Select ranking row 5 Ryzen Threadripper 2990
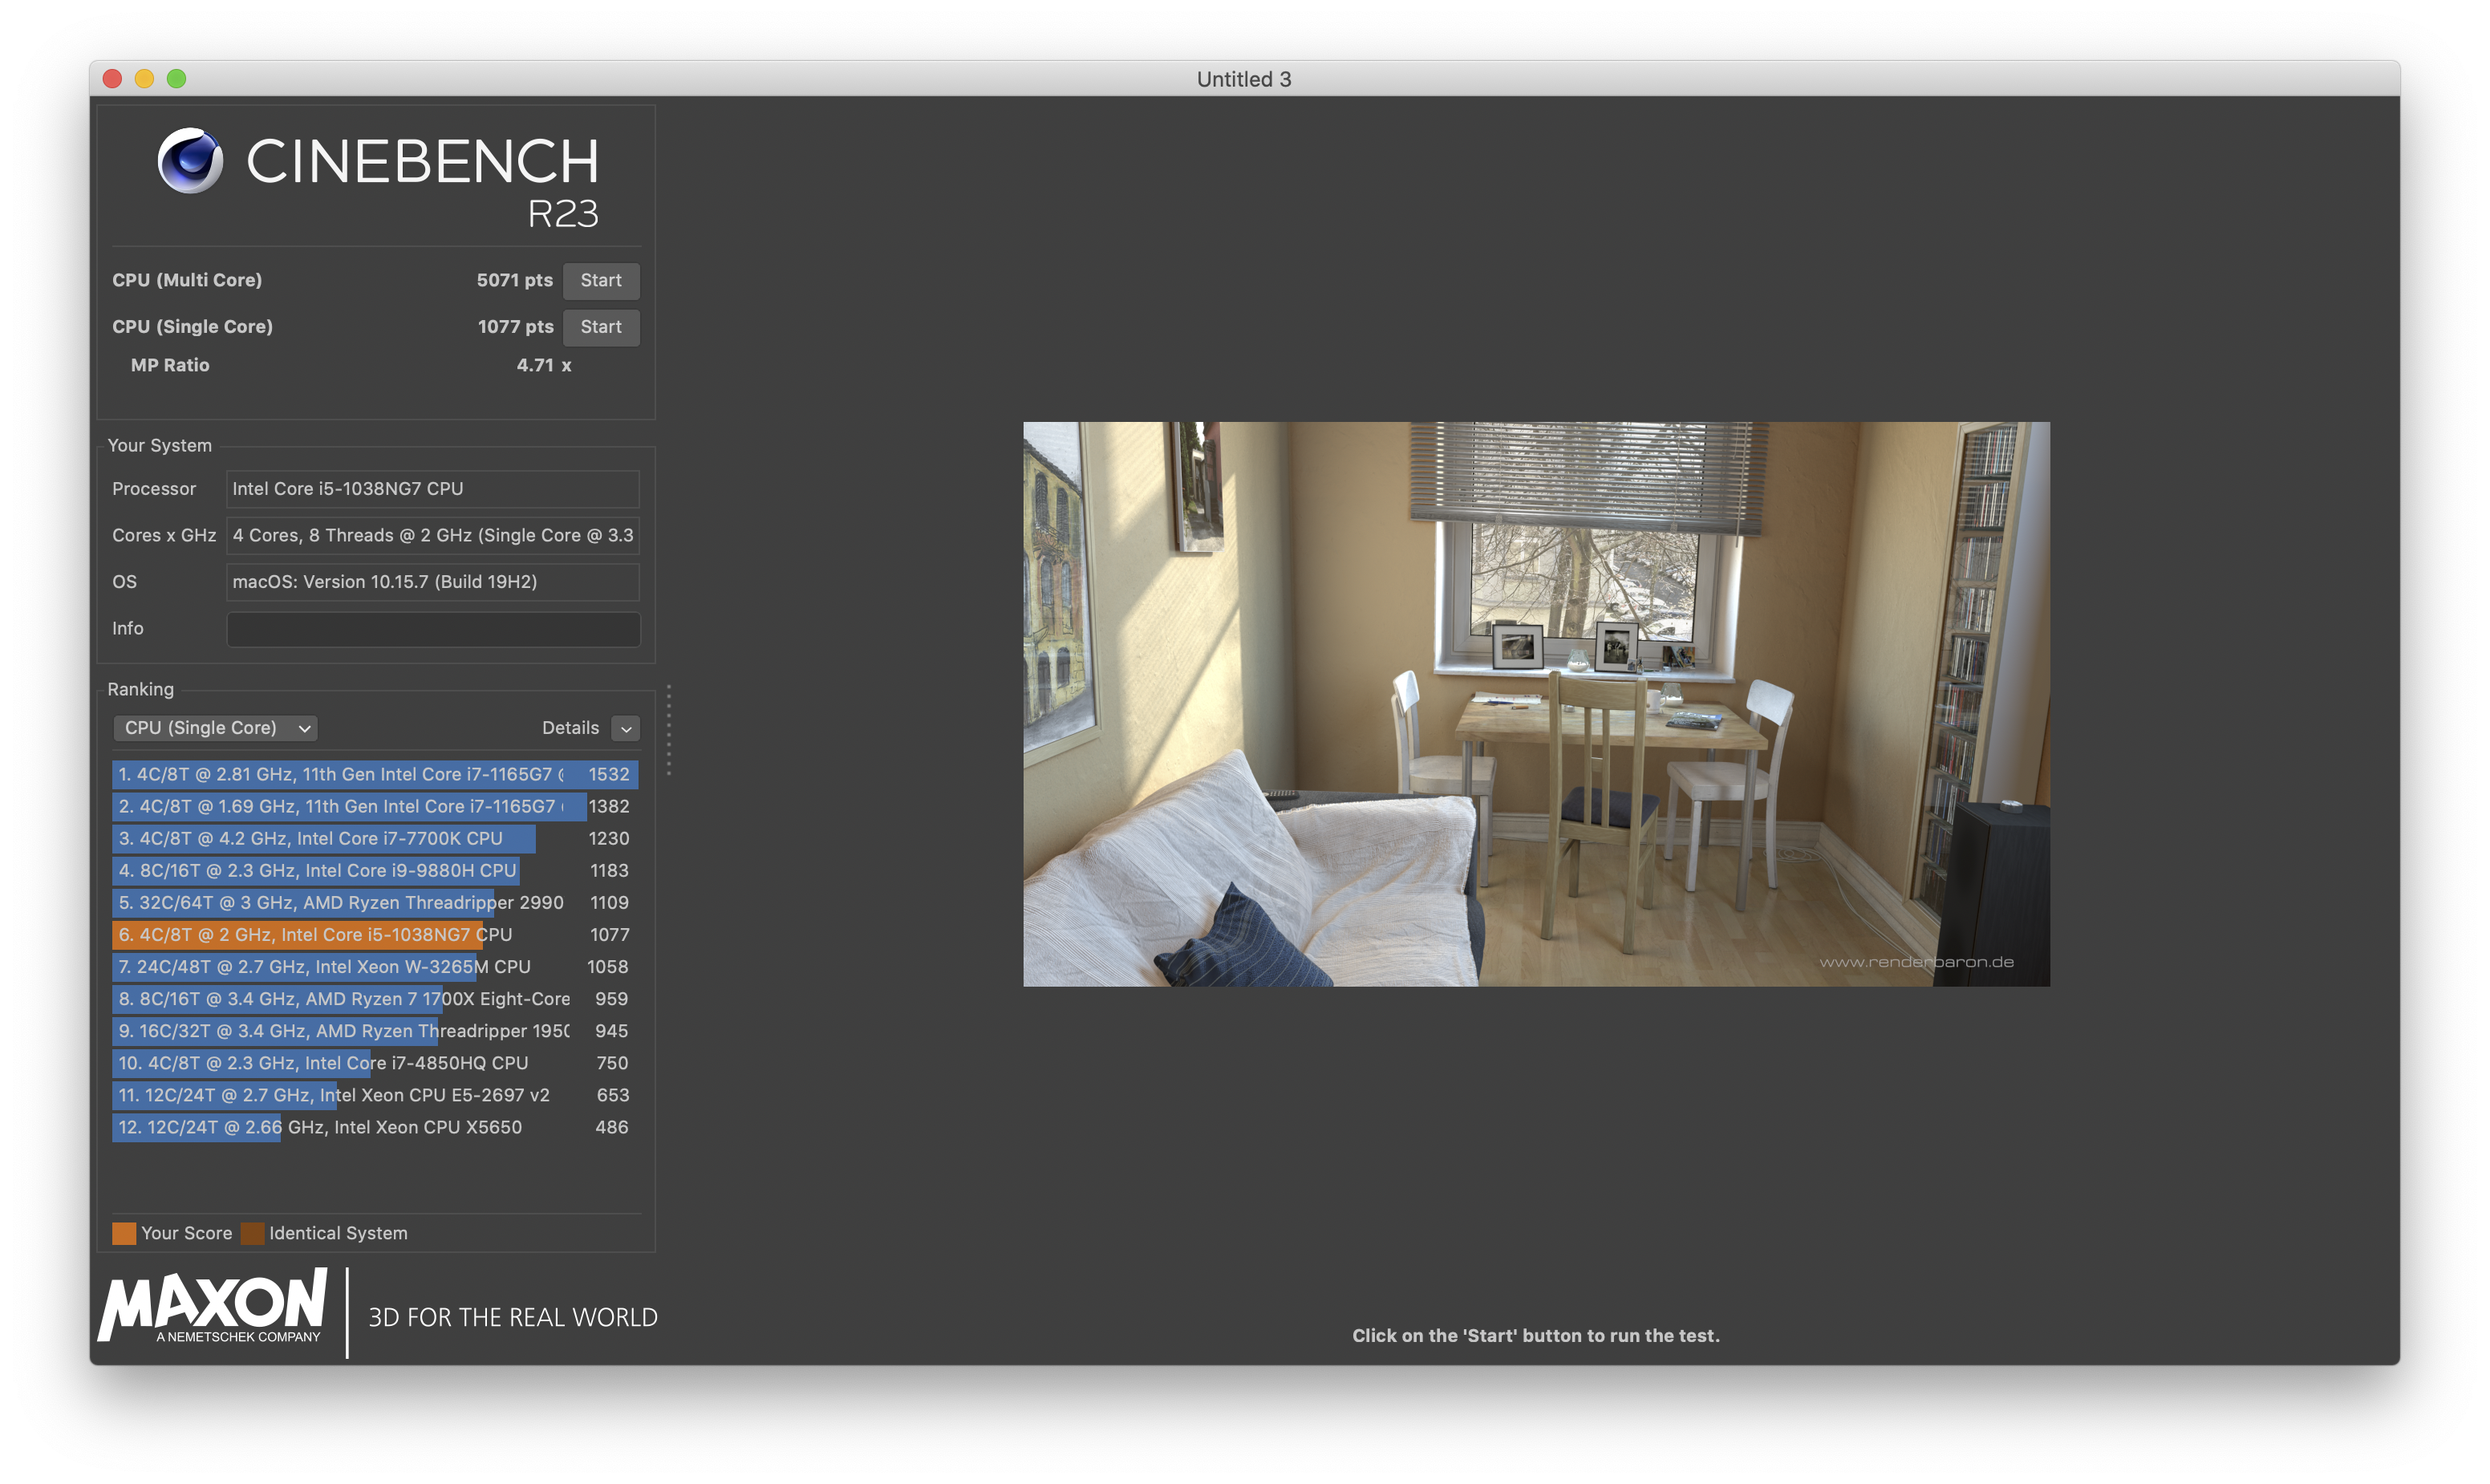Screen dimensions: 2490x1484 375,903
